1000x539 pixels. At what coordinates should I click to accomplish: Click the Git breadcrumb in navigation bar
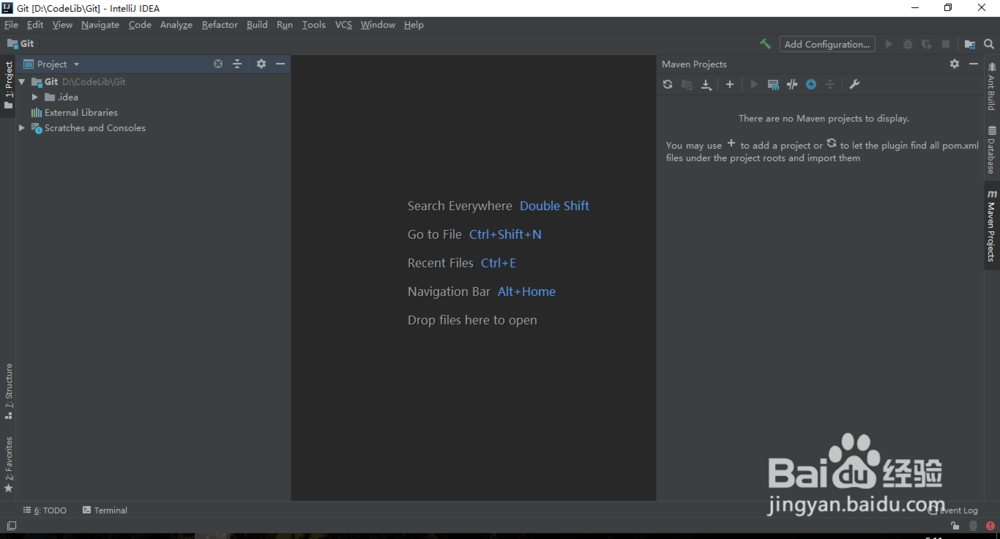click(20, 43)
